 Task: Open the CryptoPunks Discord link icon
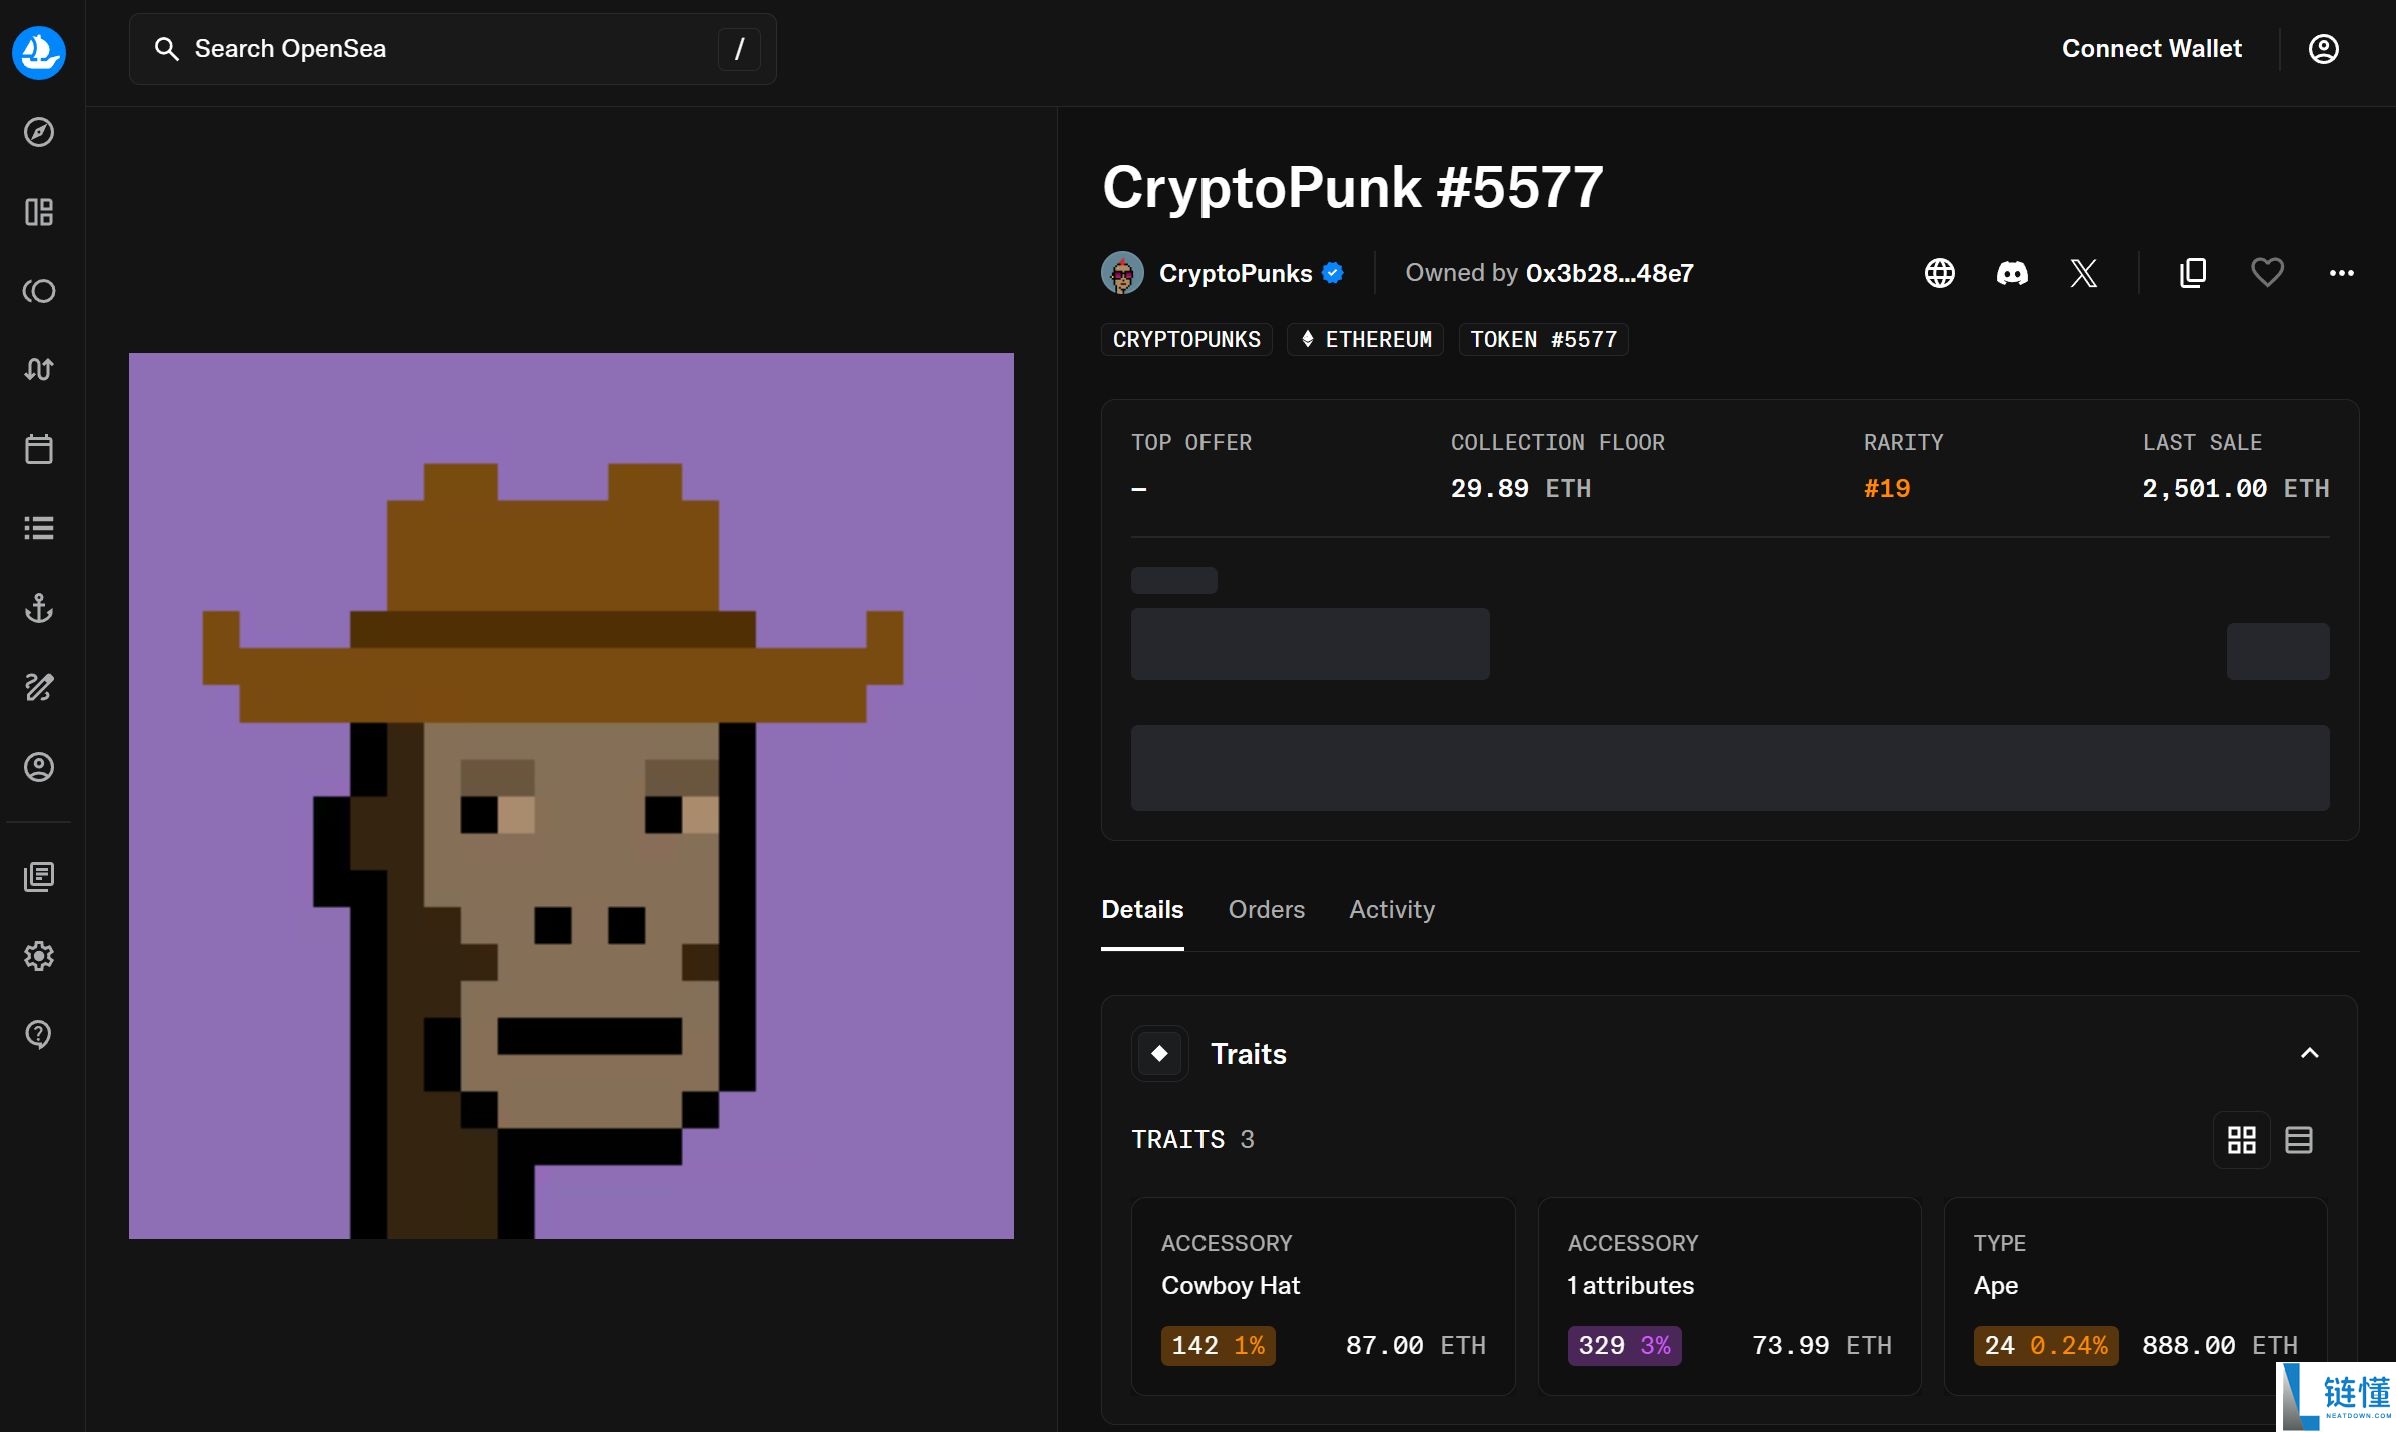pos(2012,273)
